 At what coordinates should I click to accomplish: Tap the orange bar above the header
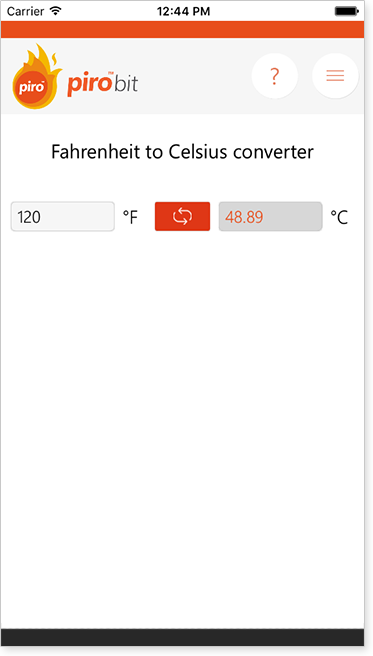pos(182,29)
